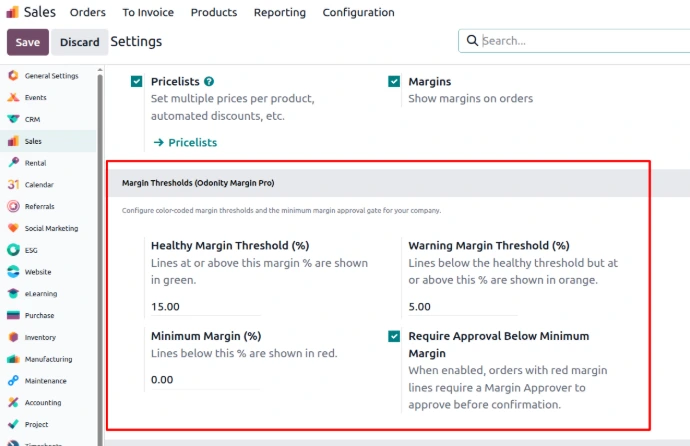Screen dimensions: 690x446
Task: Open the Reporting menu
Action: click(279, 13)
